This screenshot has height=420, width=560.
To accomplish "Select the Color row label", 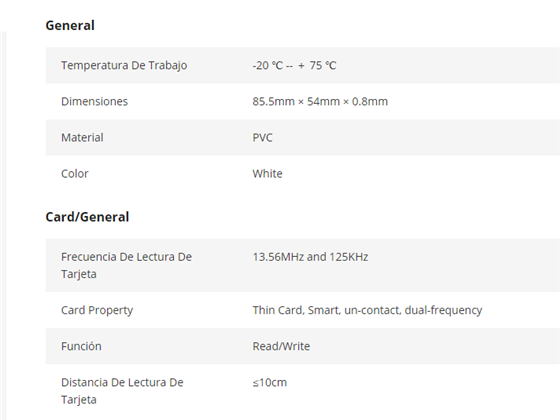I will pos(75,174).
